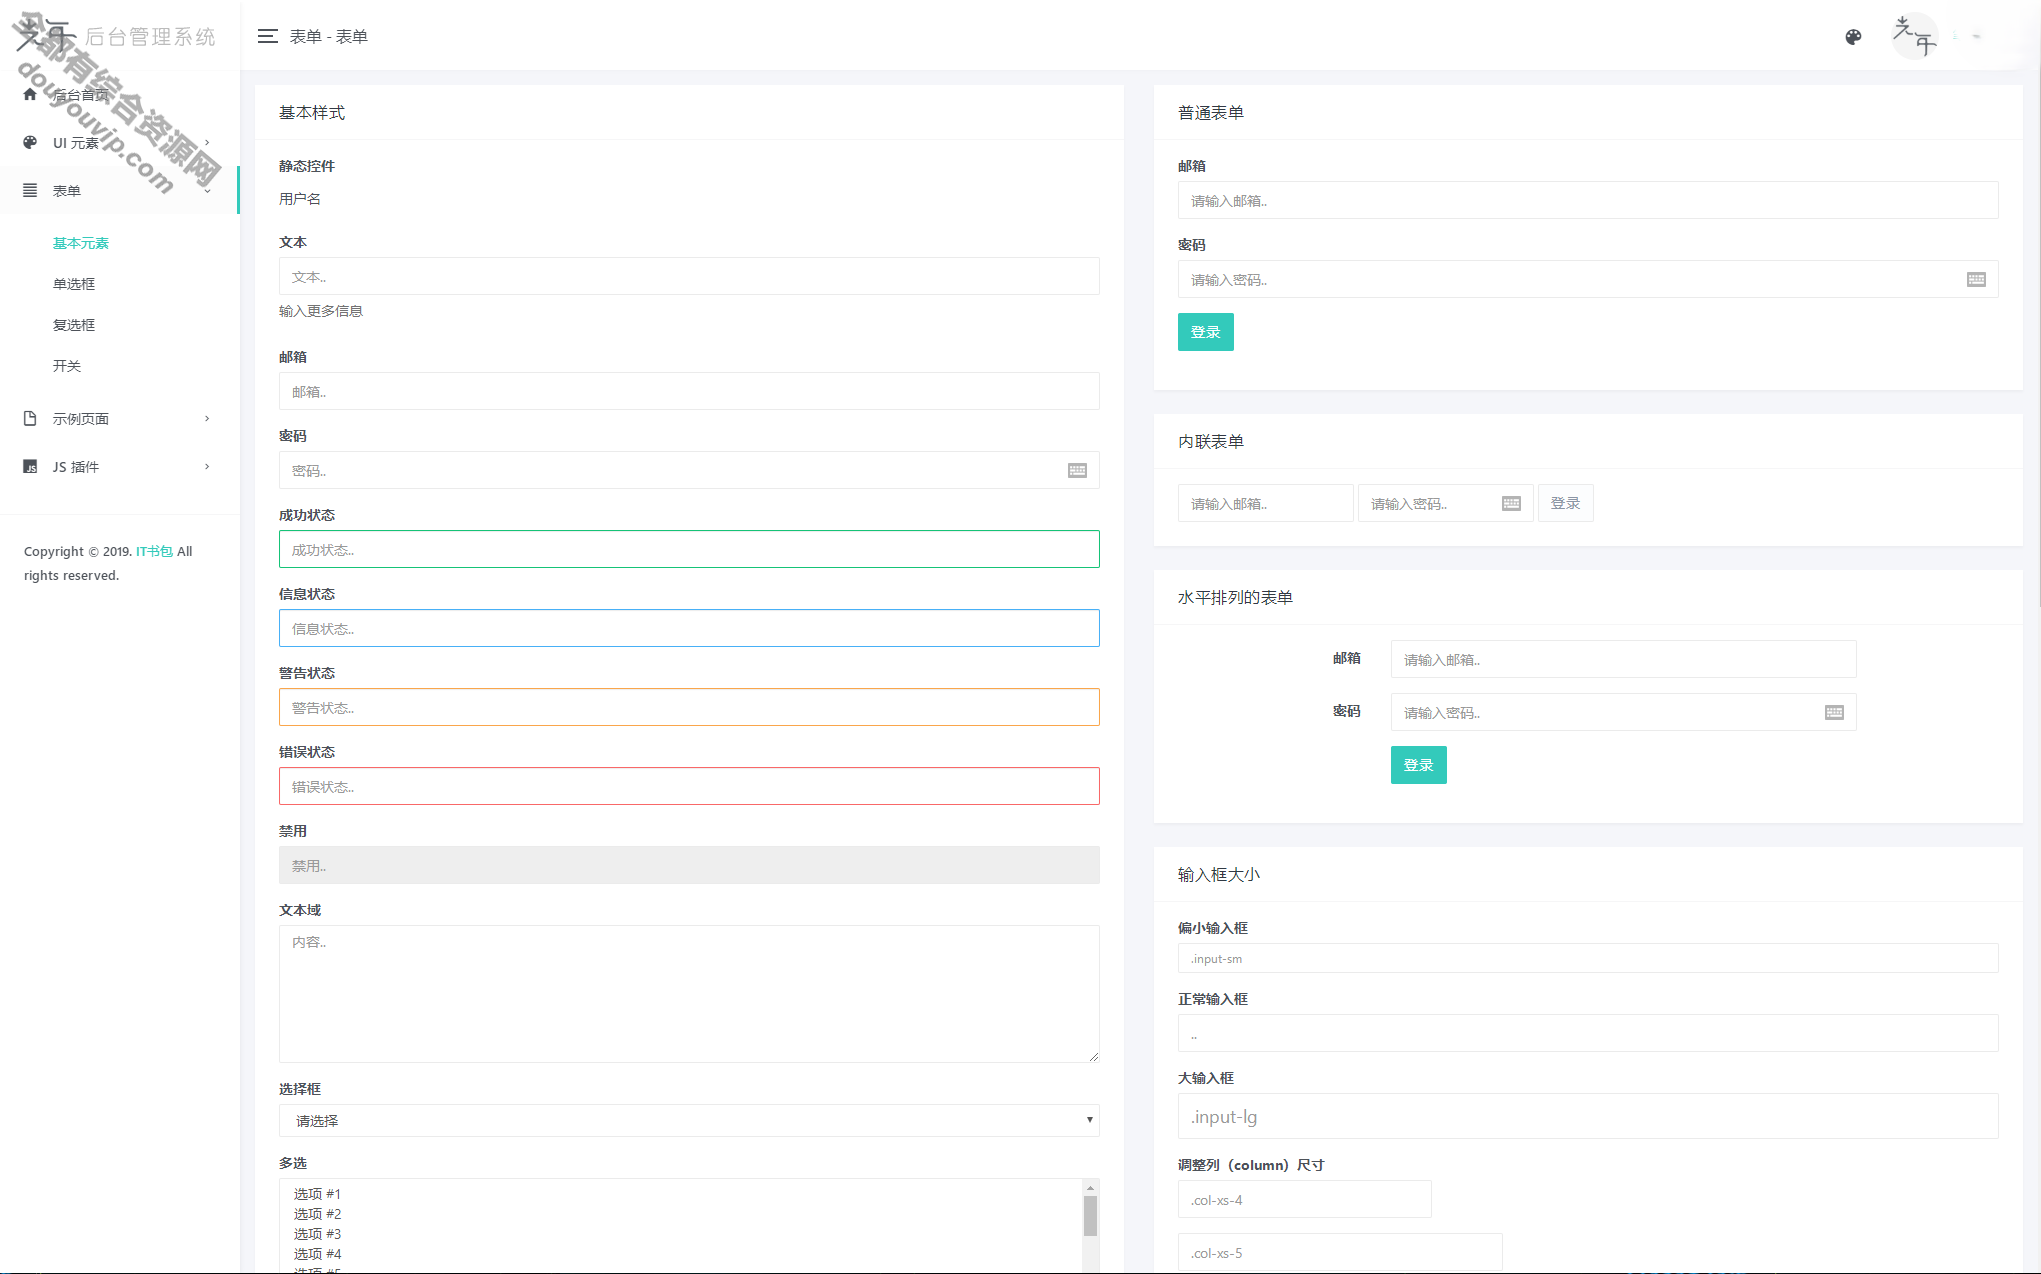Focus 请输入邮箱 field in 普通表单
This screenshot has width=2041, height=1274.
[x=1588, y=200]
